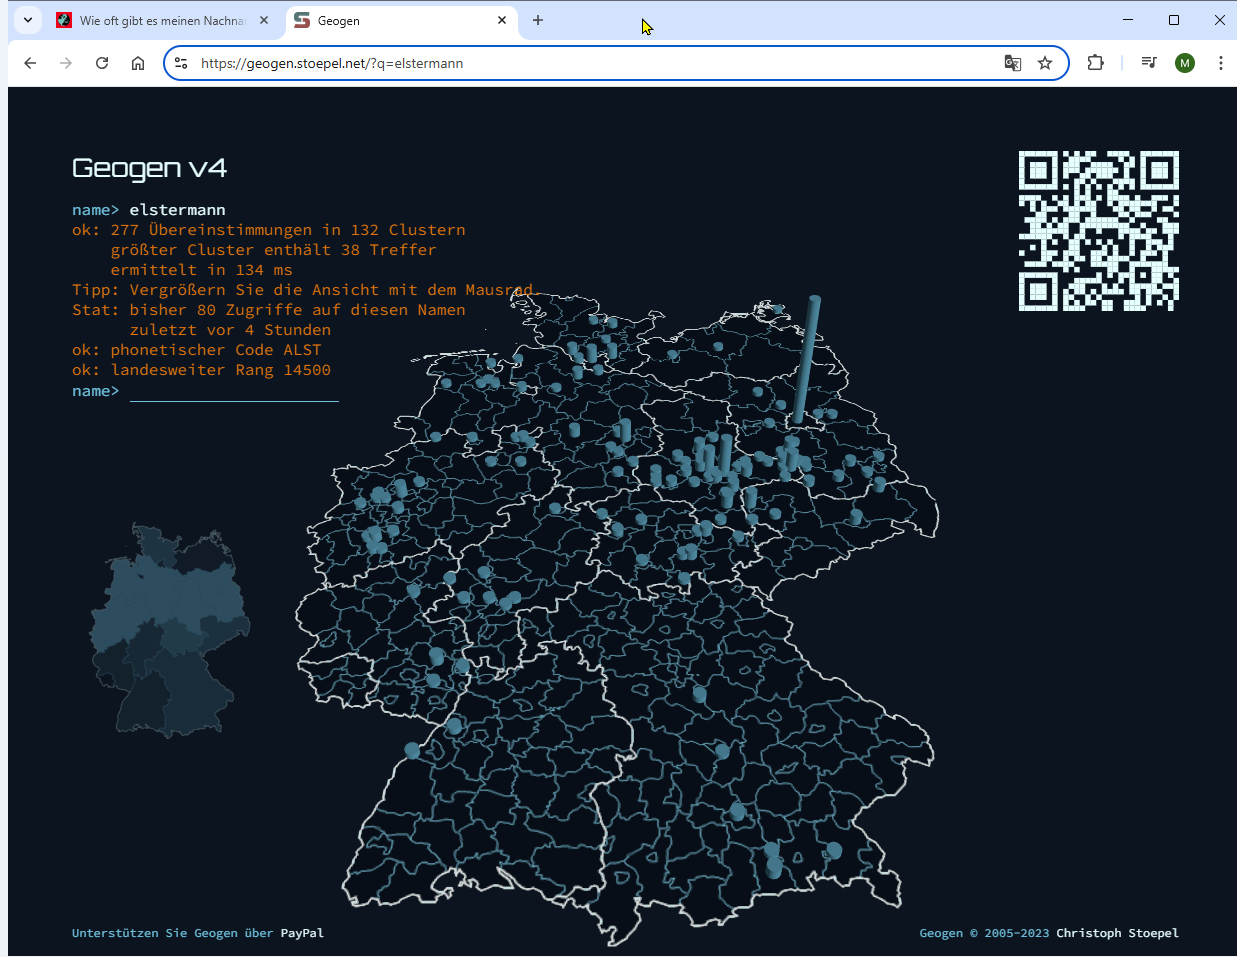Viewport: 1237px width, 957px height.
Task: Open the extensions puzzle icon
Action: pyautogui.click(x=1096, y=63)
